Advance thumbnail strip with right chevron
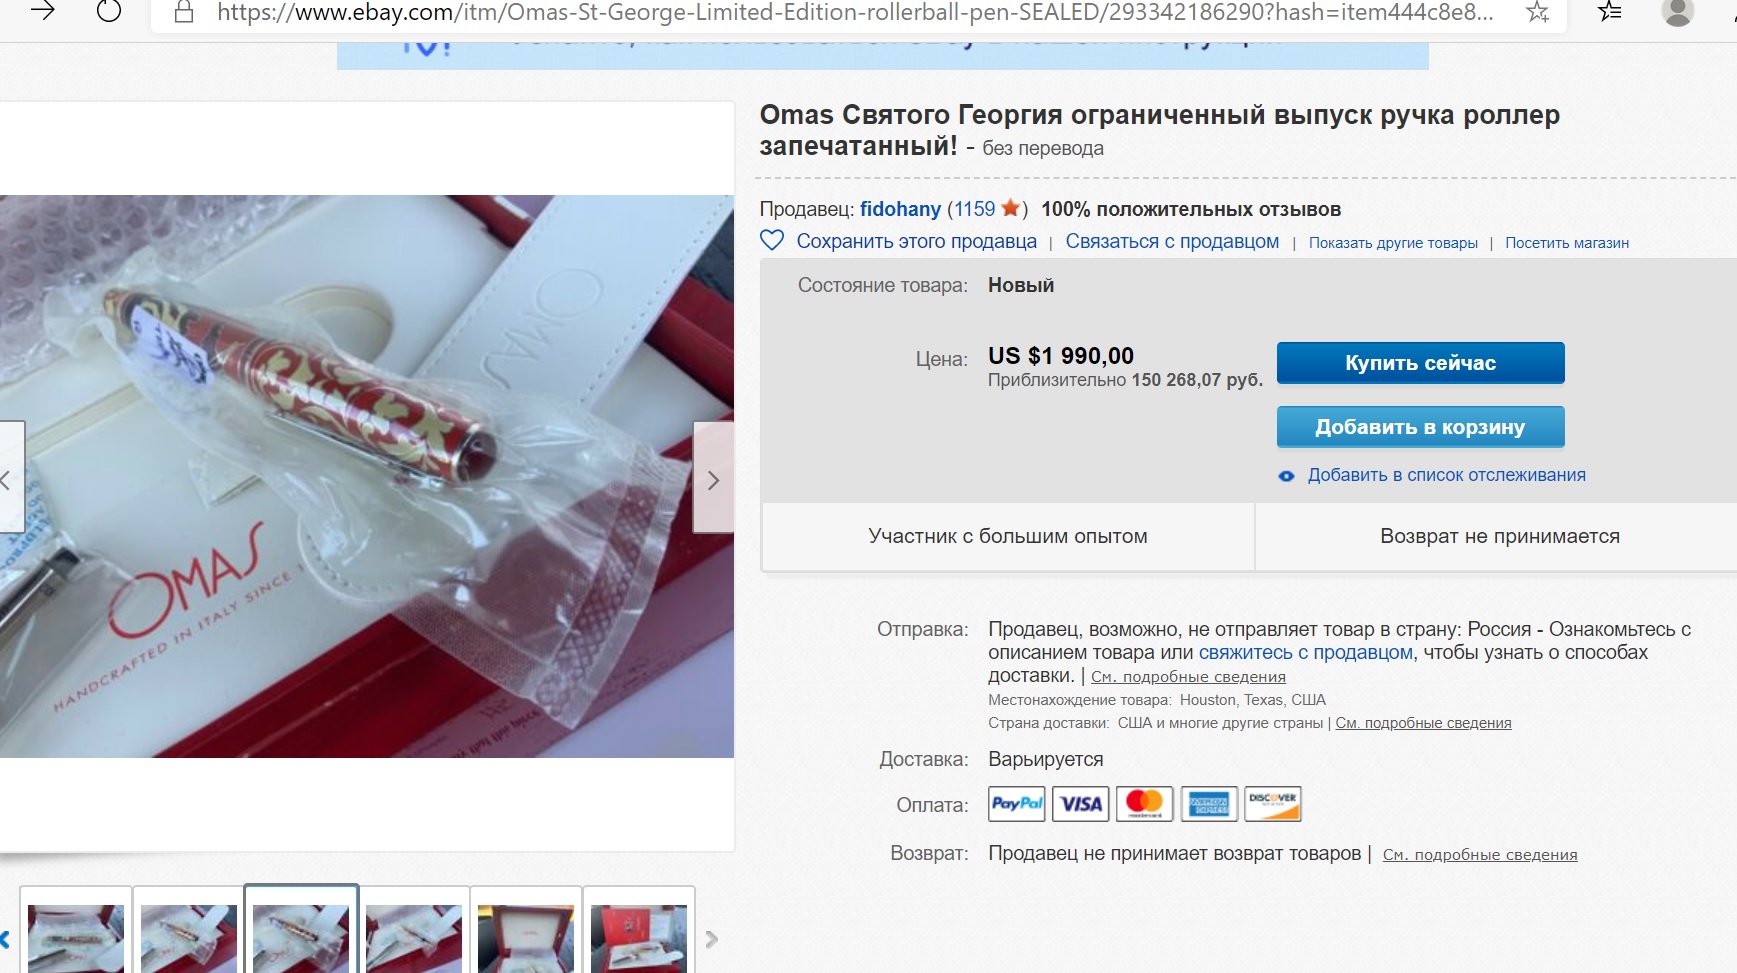Viewport: 1737px width, 973px height. tap(712, 939)
